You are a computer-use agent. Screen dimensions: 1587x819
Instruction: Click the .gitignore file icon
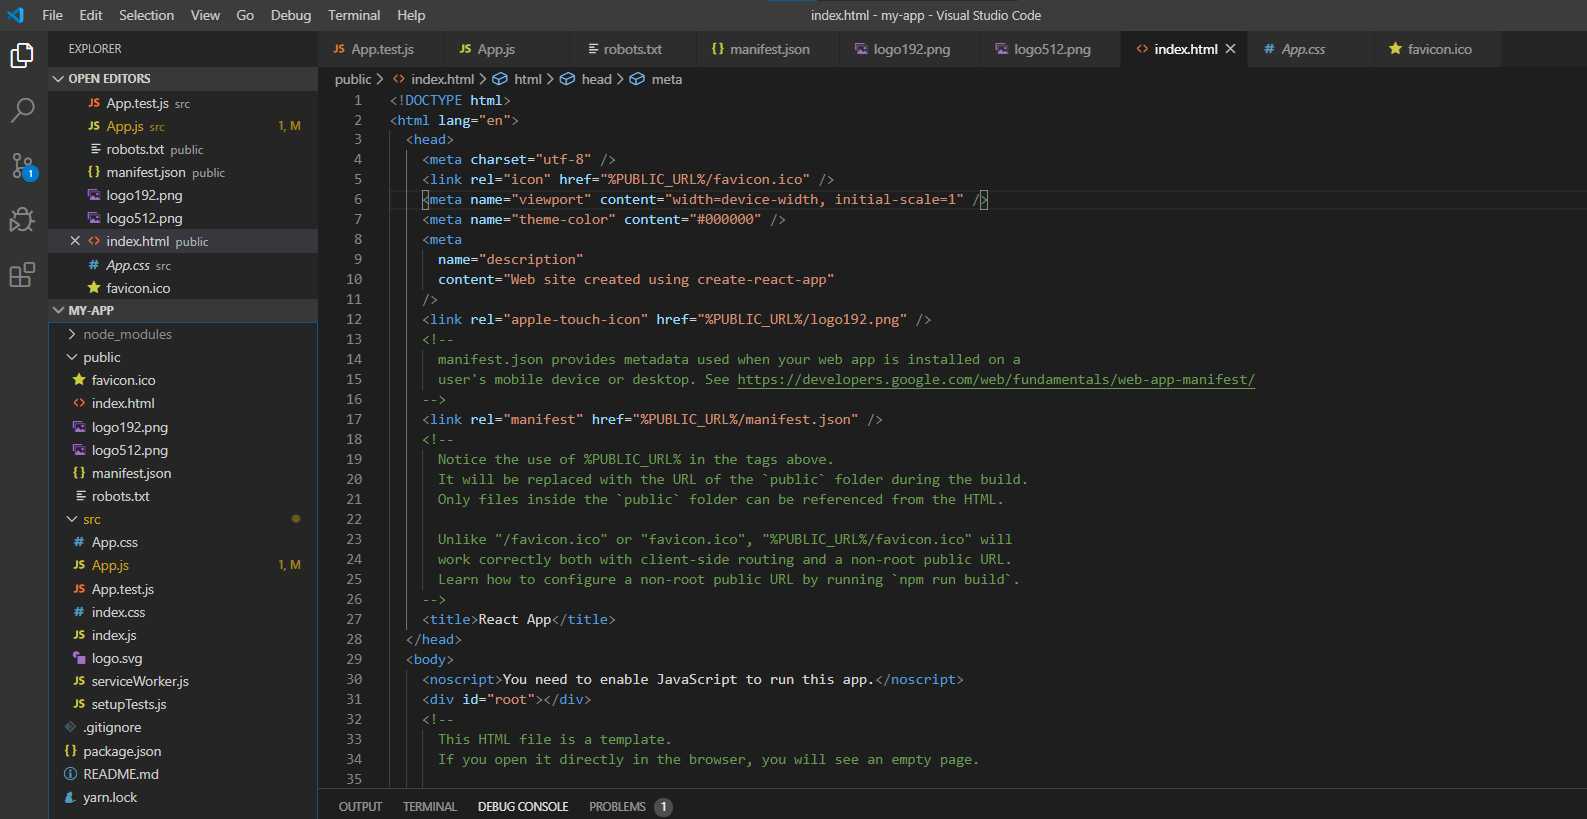[70, 727]
